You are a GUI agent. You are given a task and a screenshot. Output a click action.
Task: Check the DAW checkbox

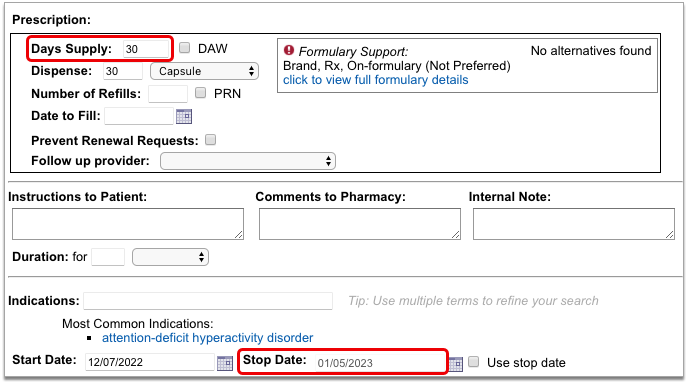click(184, 48)
